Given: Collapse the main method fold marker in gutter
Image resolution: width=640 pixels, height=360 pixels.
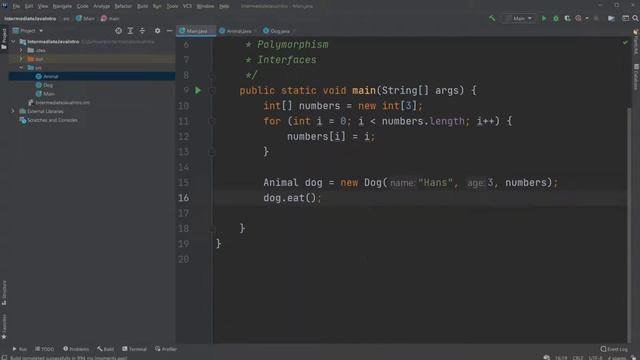Looking at the screenshot, I should (x=212, y=90).
